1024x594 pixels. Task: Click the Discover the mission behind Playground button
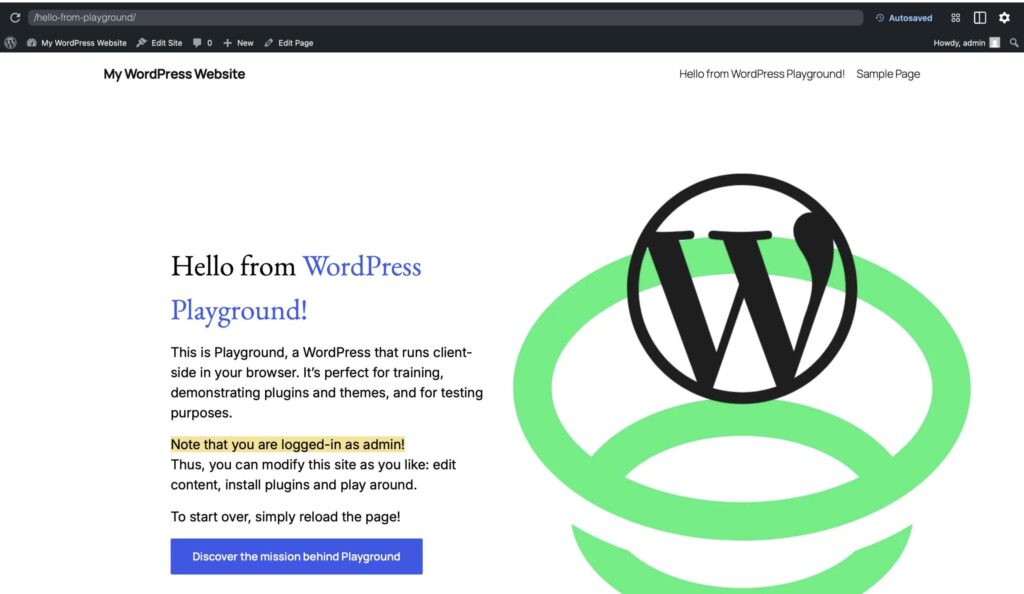[296, 557]
